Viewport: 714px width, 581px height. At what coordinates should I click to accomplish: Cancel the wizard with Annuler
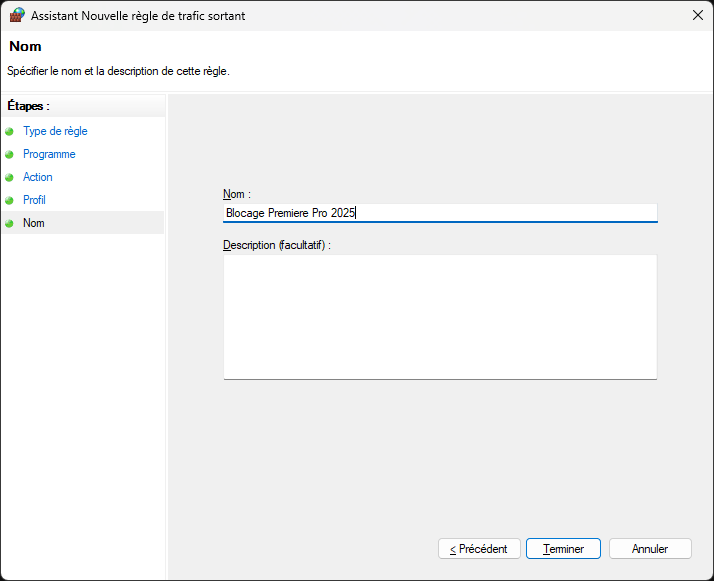pos(650,549)
